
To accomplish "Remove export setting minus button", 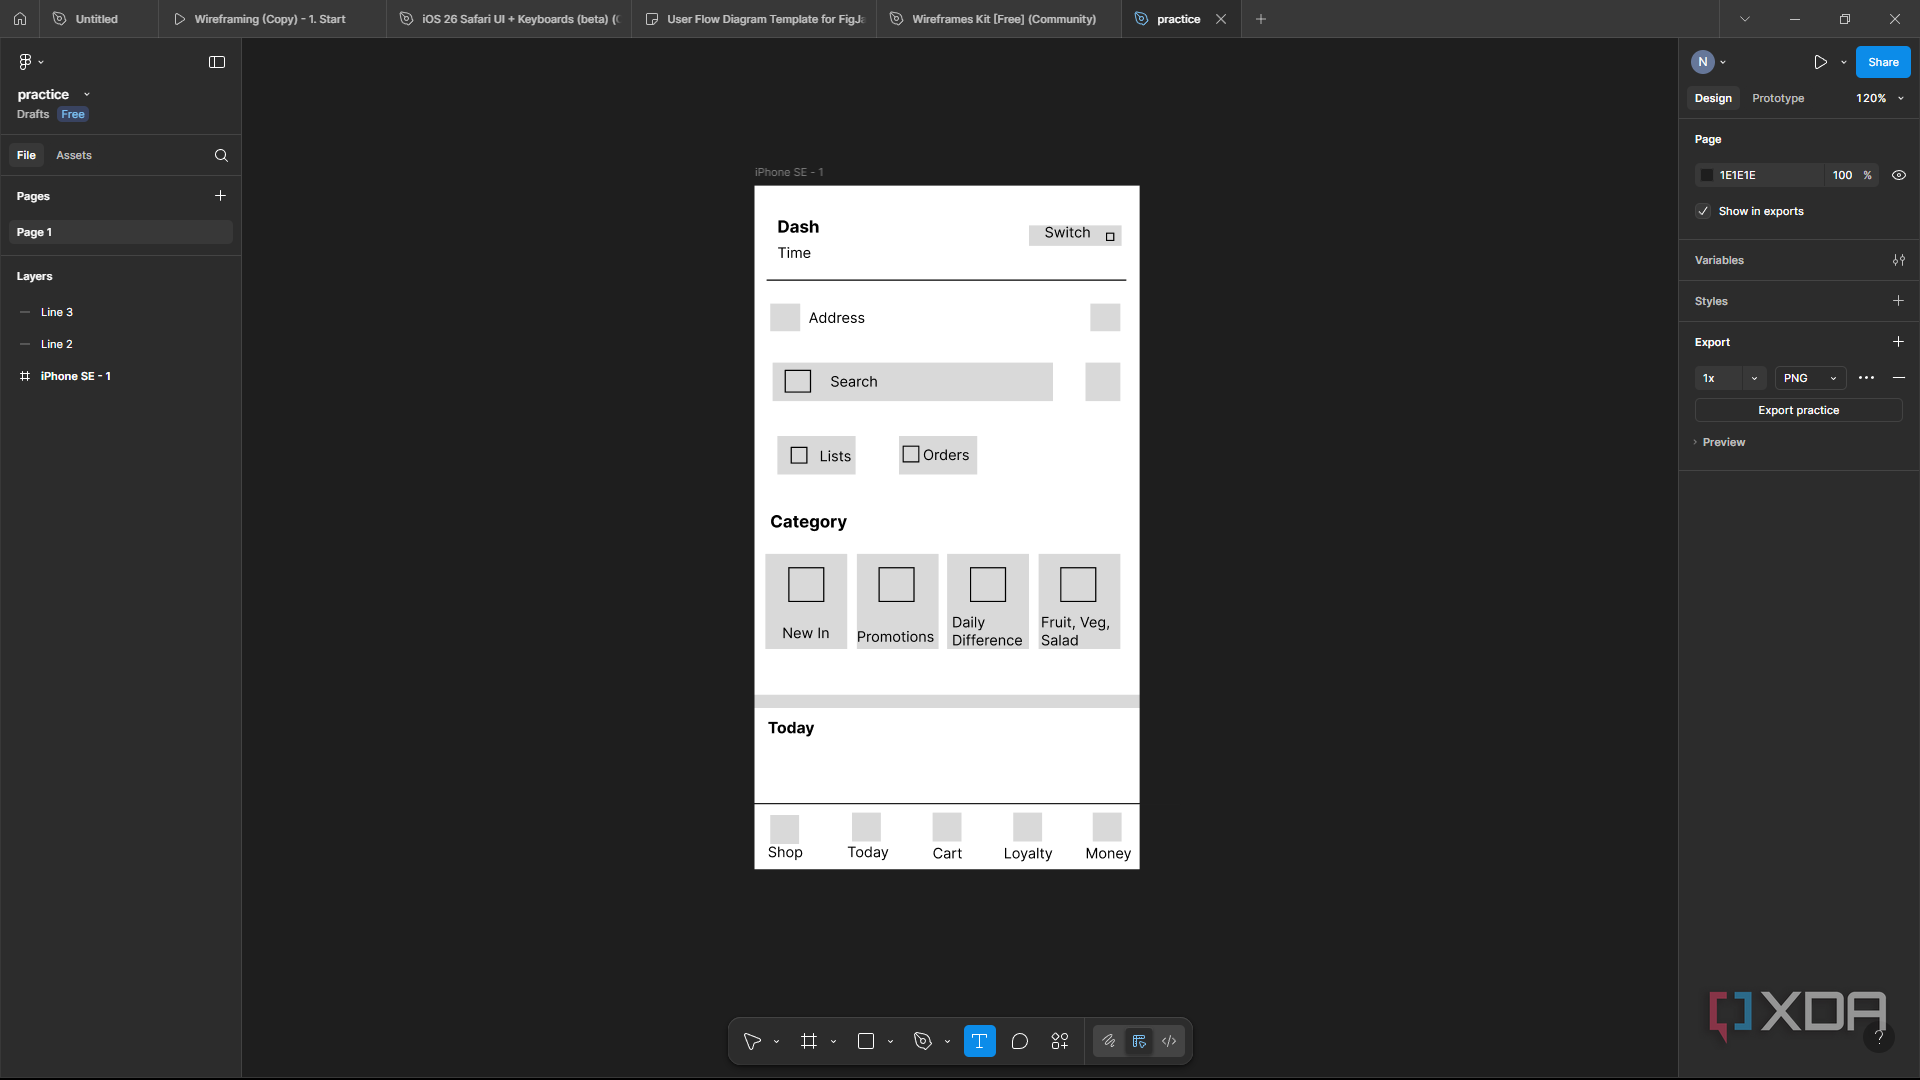I will point(1899,378).
